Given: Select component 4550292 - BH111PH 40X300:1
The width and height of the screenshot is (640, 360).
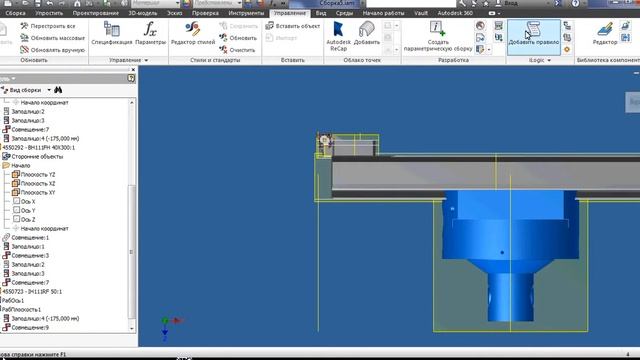Looking at the screenshot, I should 38,147.
